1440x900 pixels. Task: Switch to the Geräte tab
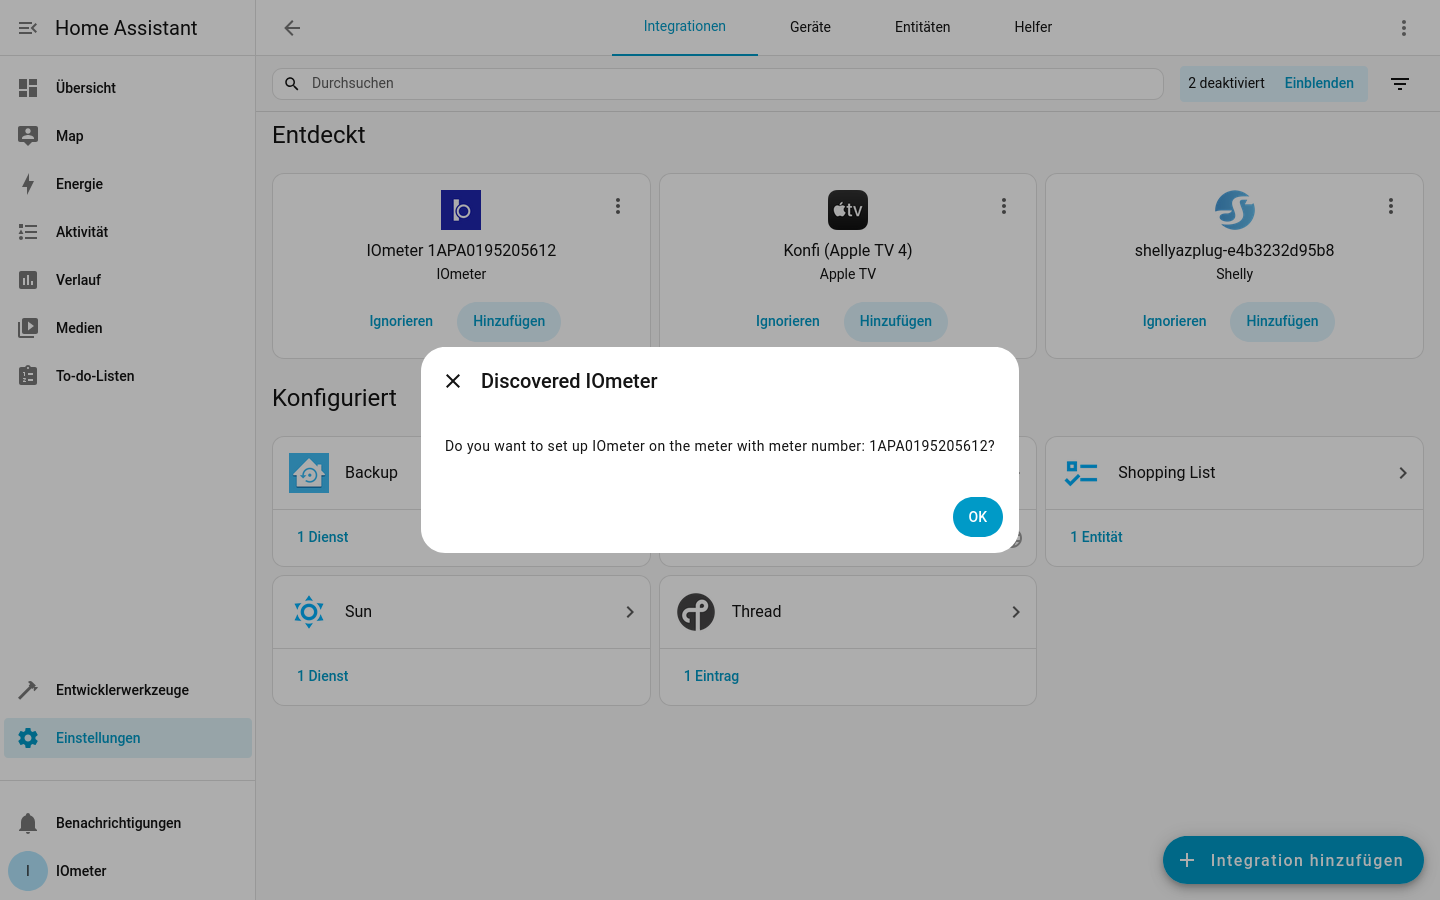[810, 27]
